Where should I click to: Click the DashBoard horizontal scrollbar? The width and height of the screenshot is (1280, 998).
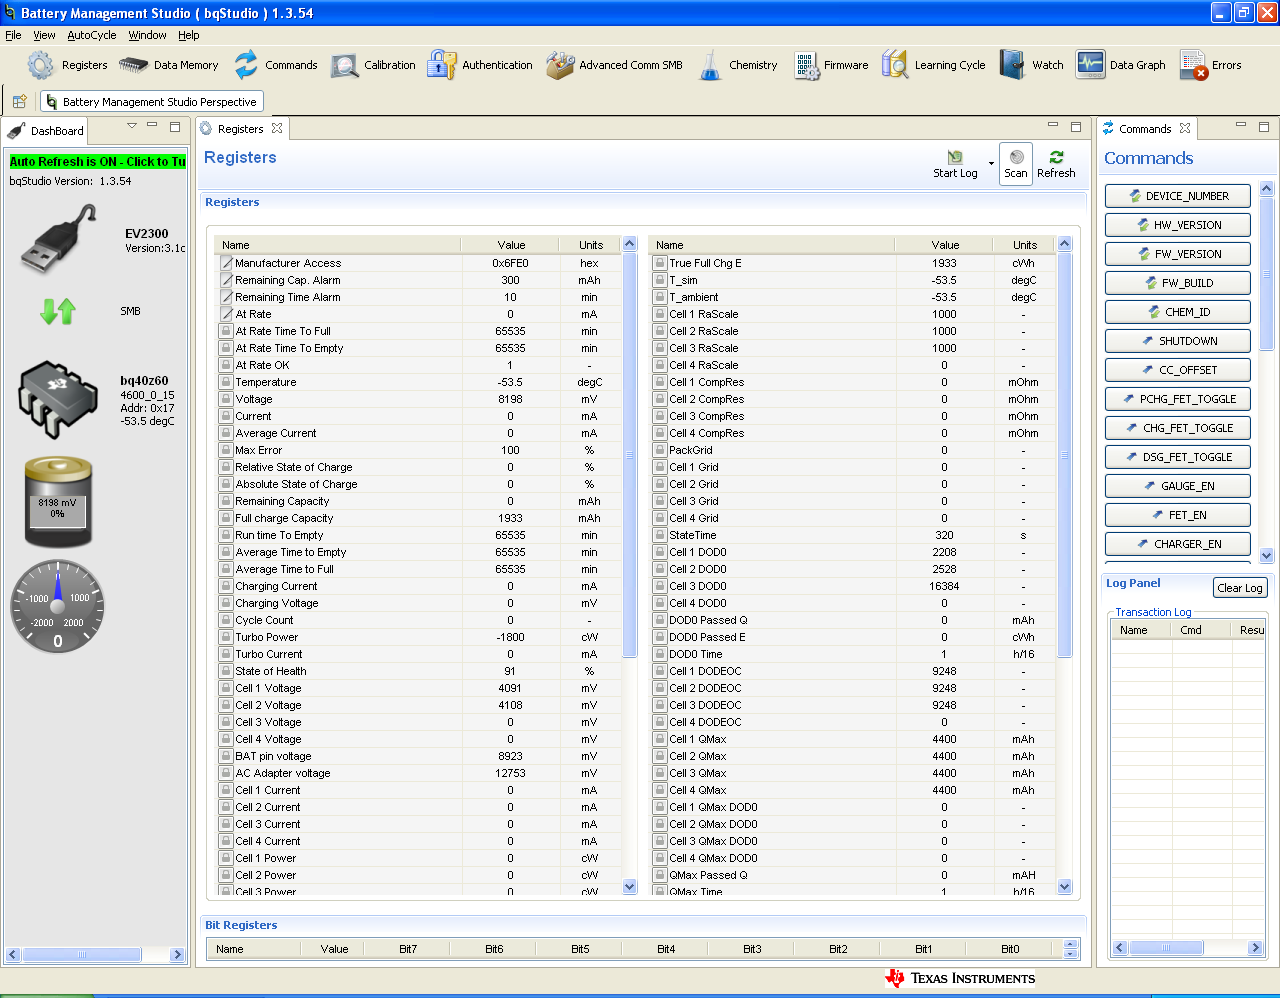pyautogui.click(x=94, y=955)
